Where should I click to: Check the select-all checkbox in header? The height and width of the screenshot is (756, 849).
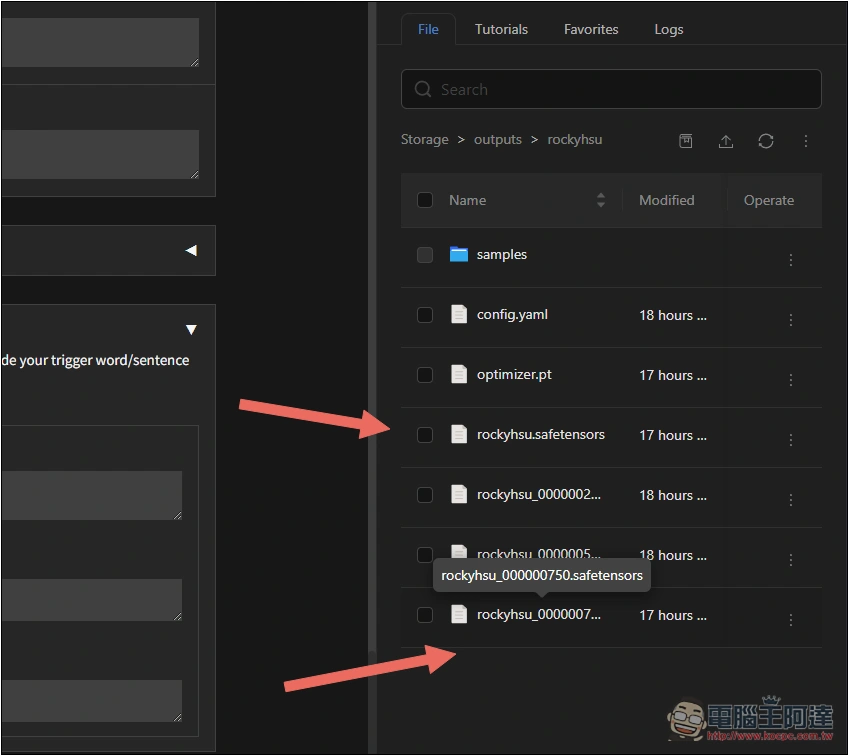pos(425,200)
